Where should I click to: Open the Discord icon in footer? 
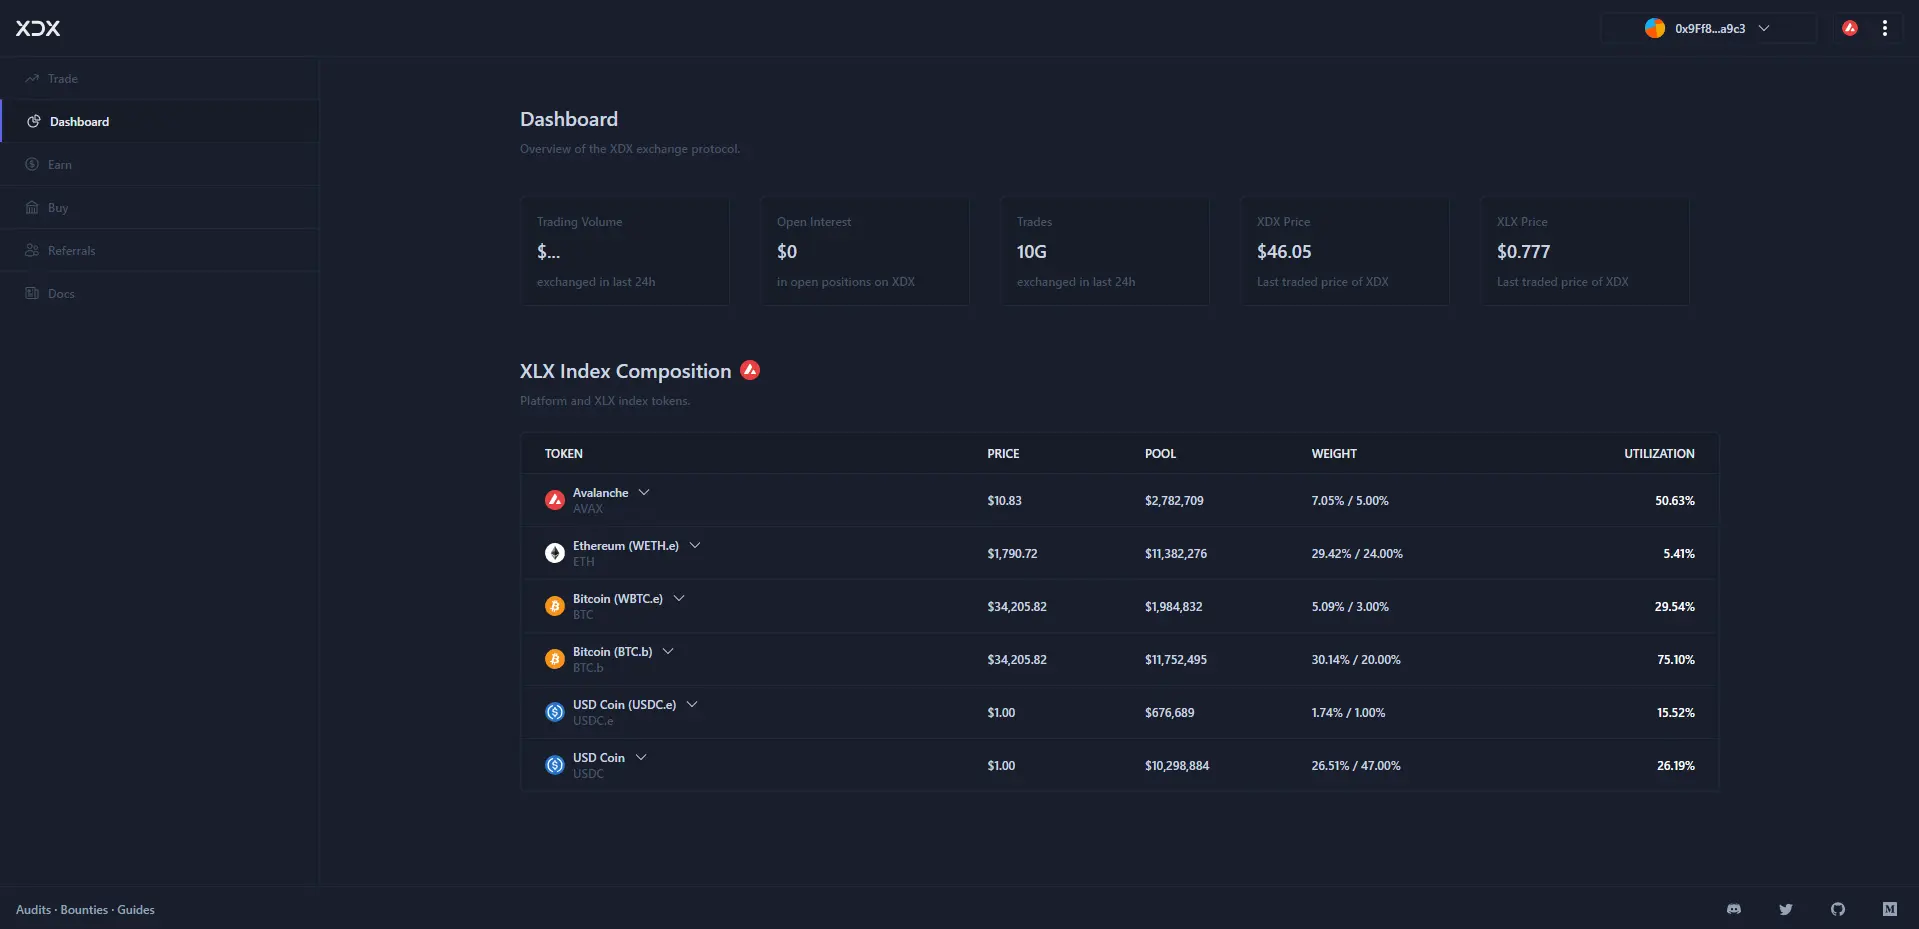tap(1734, 909)
